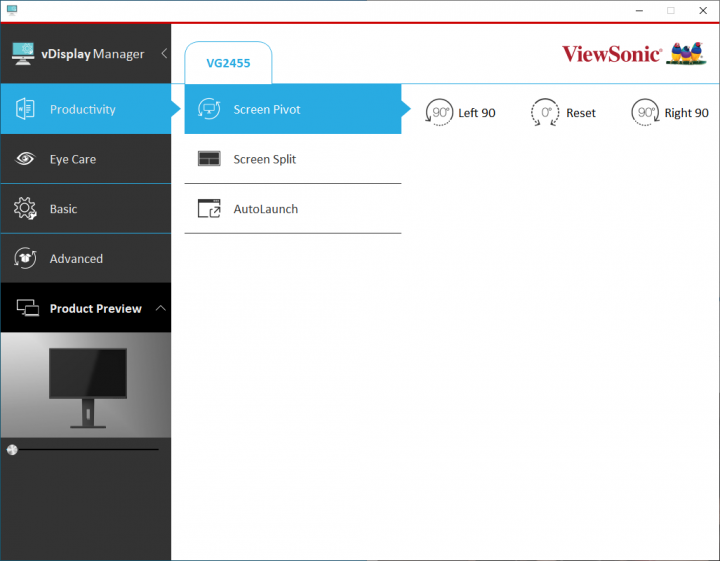This screenshot has height=561, width=720.
Task: Open the Basic settings section label
Action: point(63,209)
